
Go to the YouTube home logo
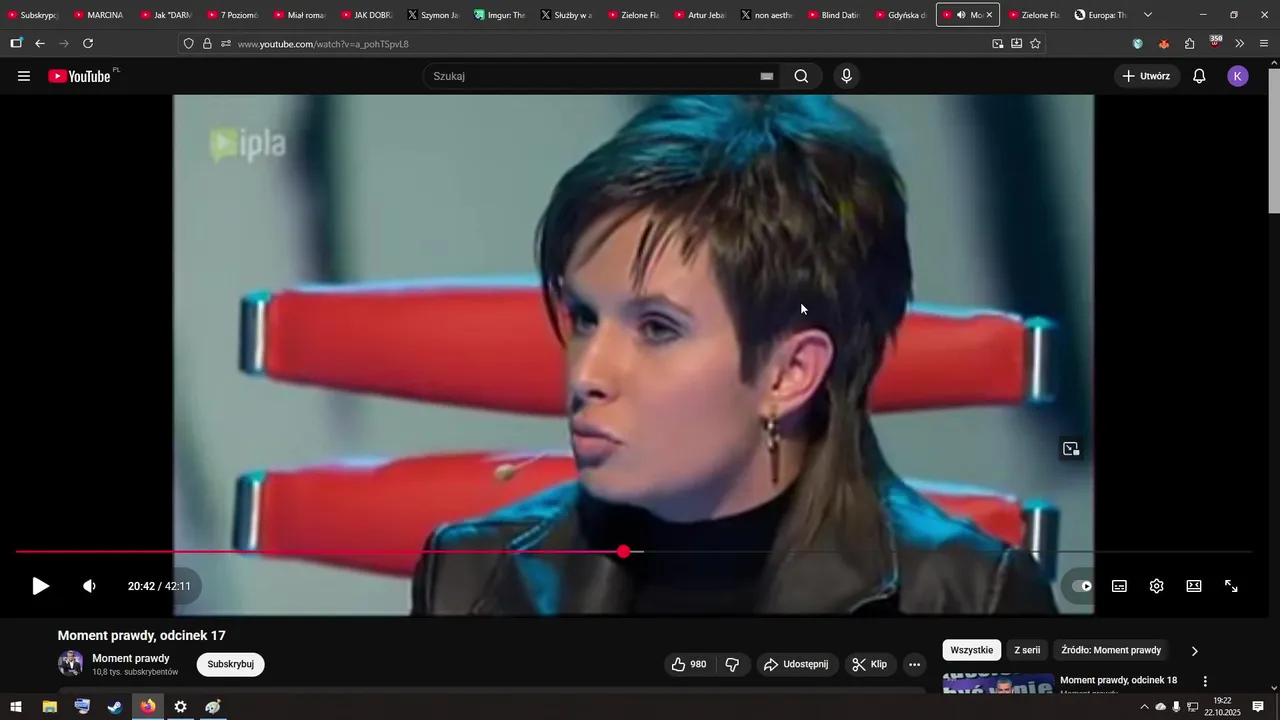(79, 76)
